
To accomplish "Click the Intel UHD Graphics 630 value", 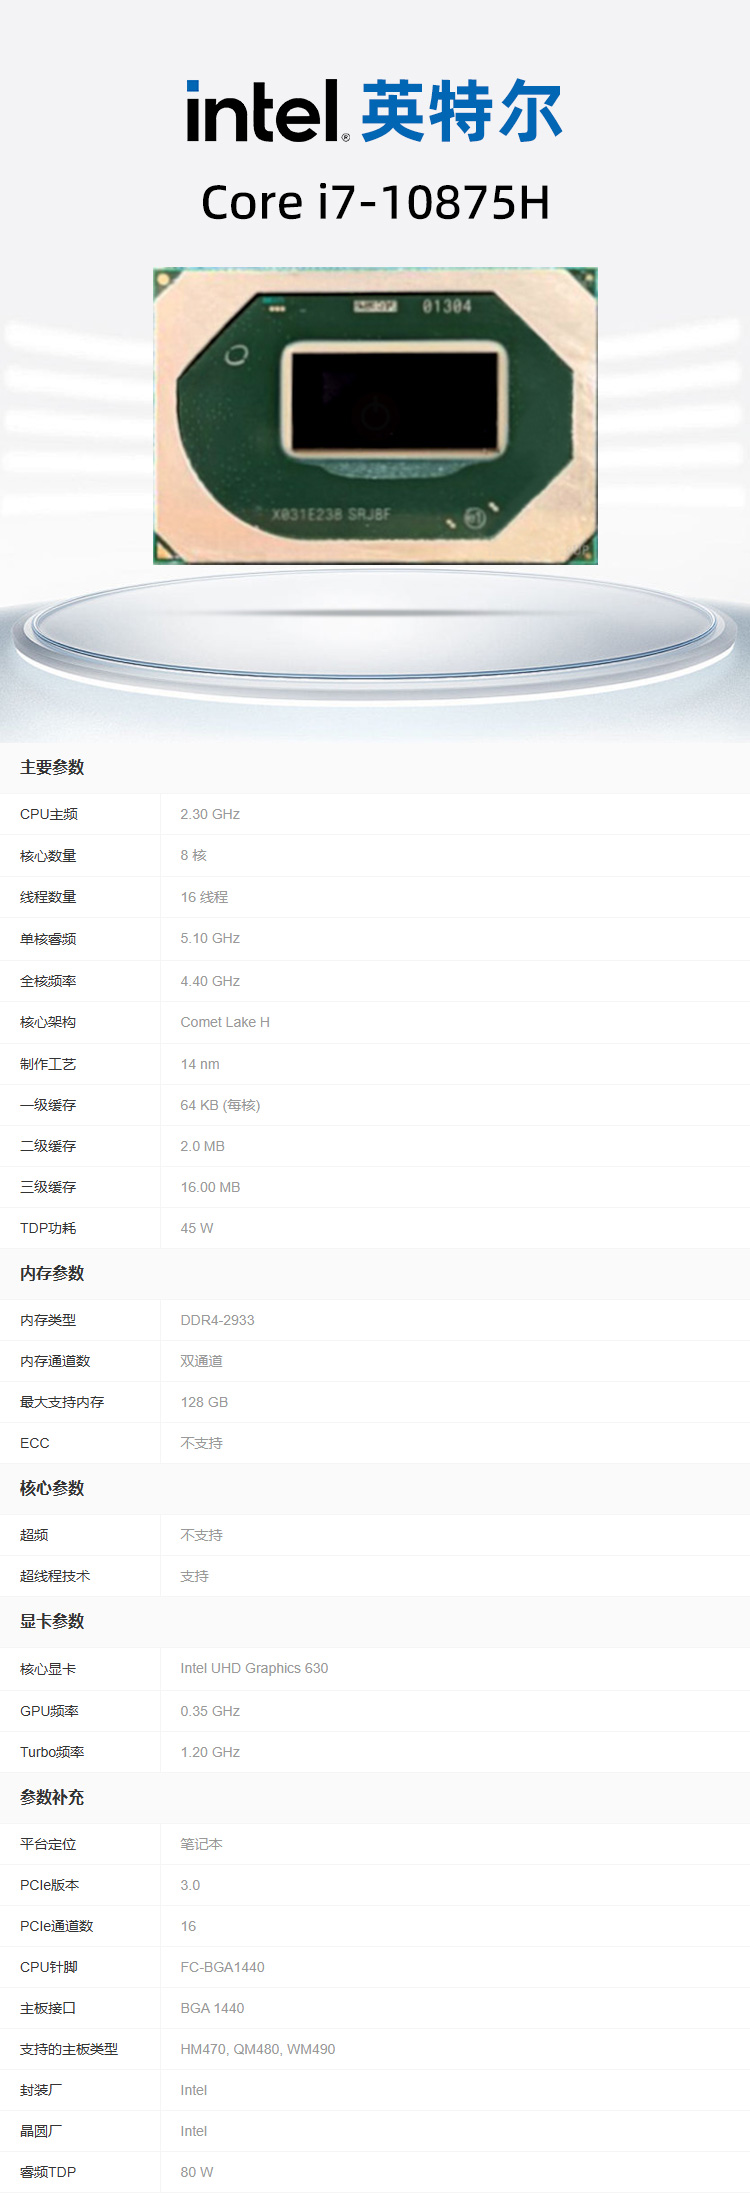I will pyautogui.click(x=254, y=1668).
